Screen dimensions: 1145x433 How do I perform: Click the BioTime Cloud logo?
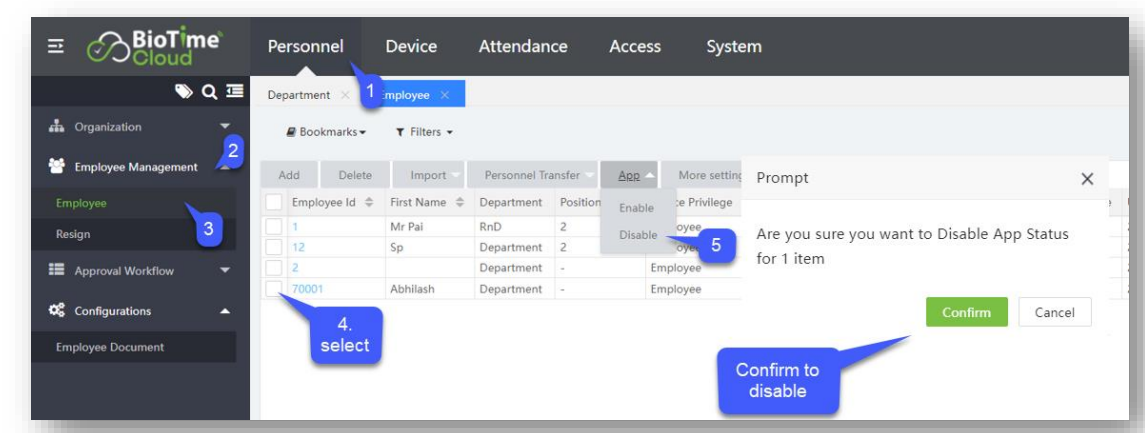coord(154,47)
